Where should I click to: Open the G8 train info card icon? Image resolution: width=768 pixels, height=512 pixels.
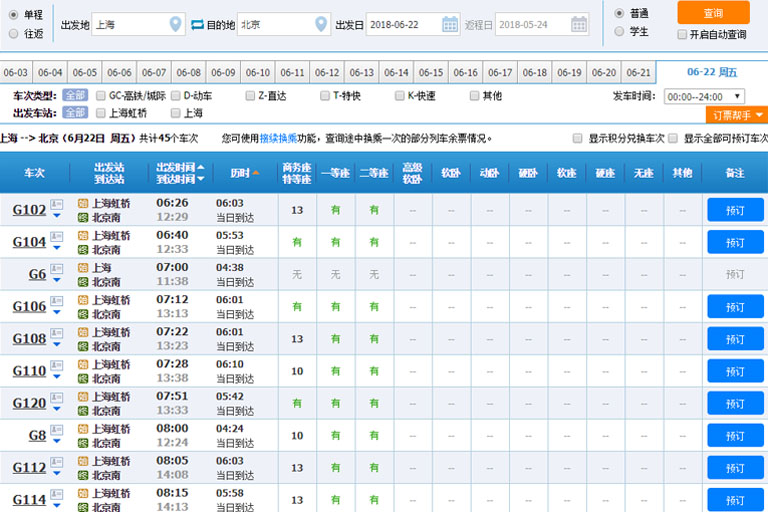pyautogui.click(x=57, y=430)
